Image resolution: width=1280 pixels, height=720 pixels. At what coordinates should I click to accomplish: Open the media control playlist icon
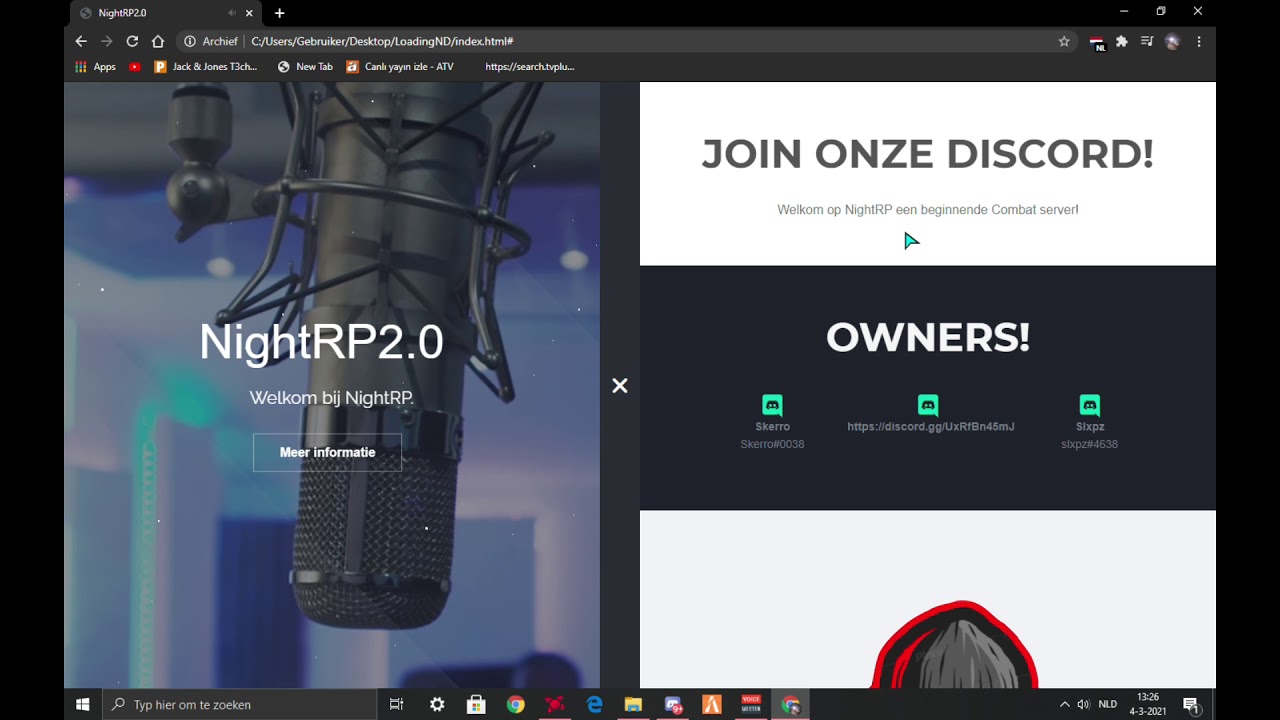pyautogui.click(x=1147, y=41)
